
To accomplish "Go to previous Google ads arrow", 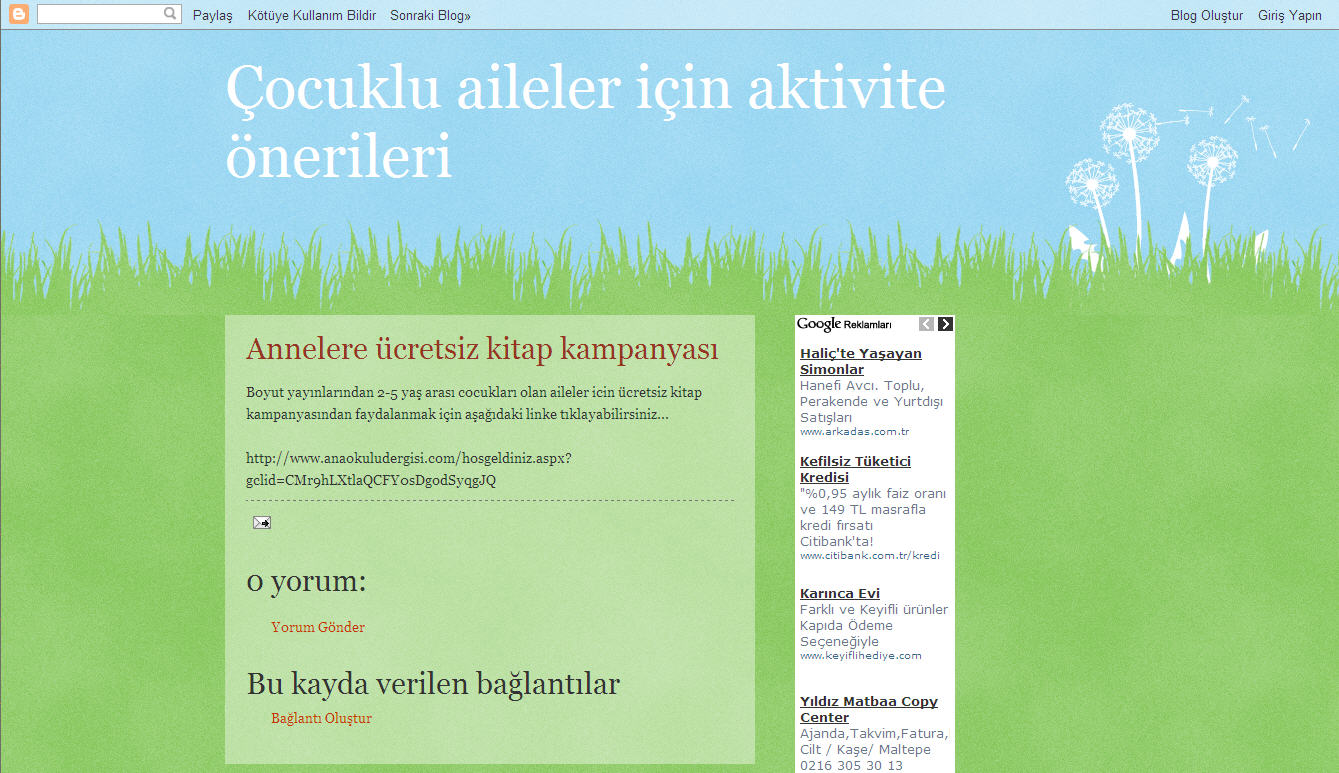I will (x=927, y=324).
